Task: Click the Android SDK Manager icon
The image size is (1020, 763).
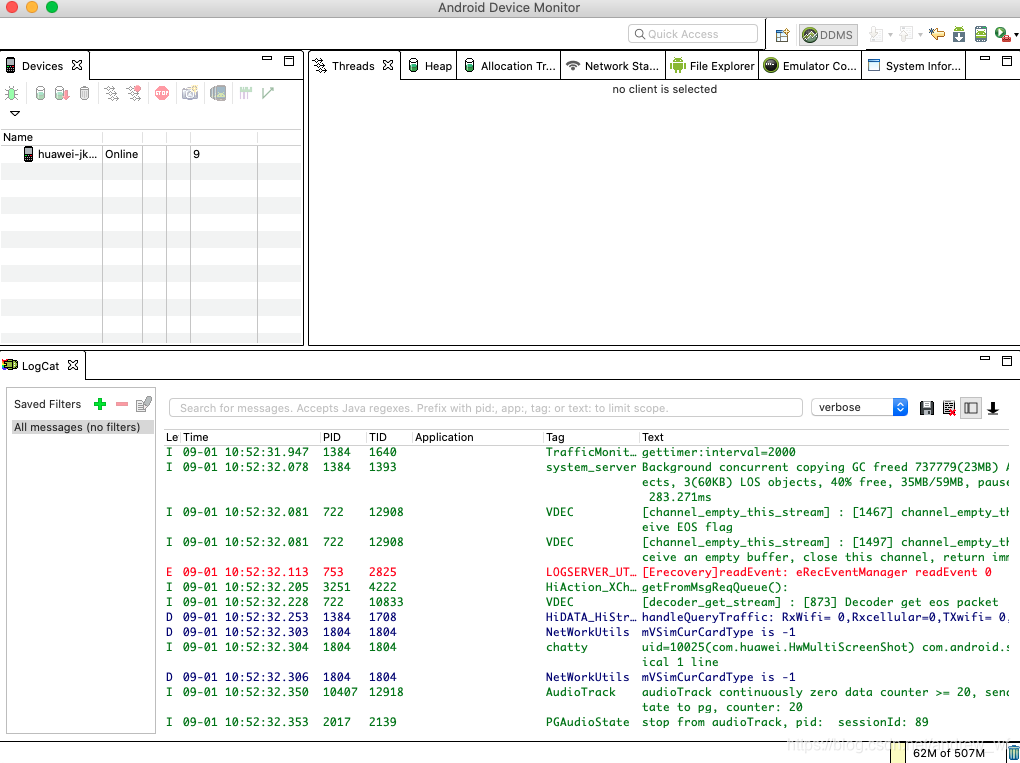Action: tap(959, 34)
